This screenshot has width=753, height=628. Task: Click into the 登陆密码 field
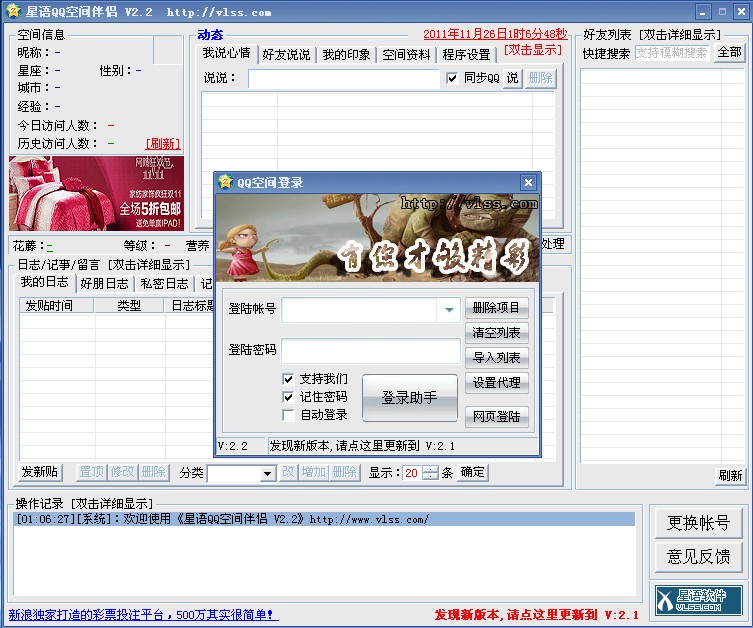[x=371, y=351]
